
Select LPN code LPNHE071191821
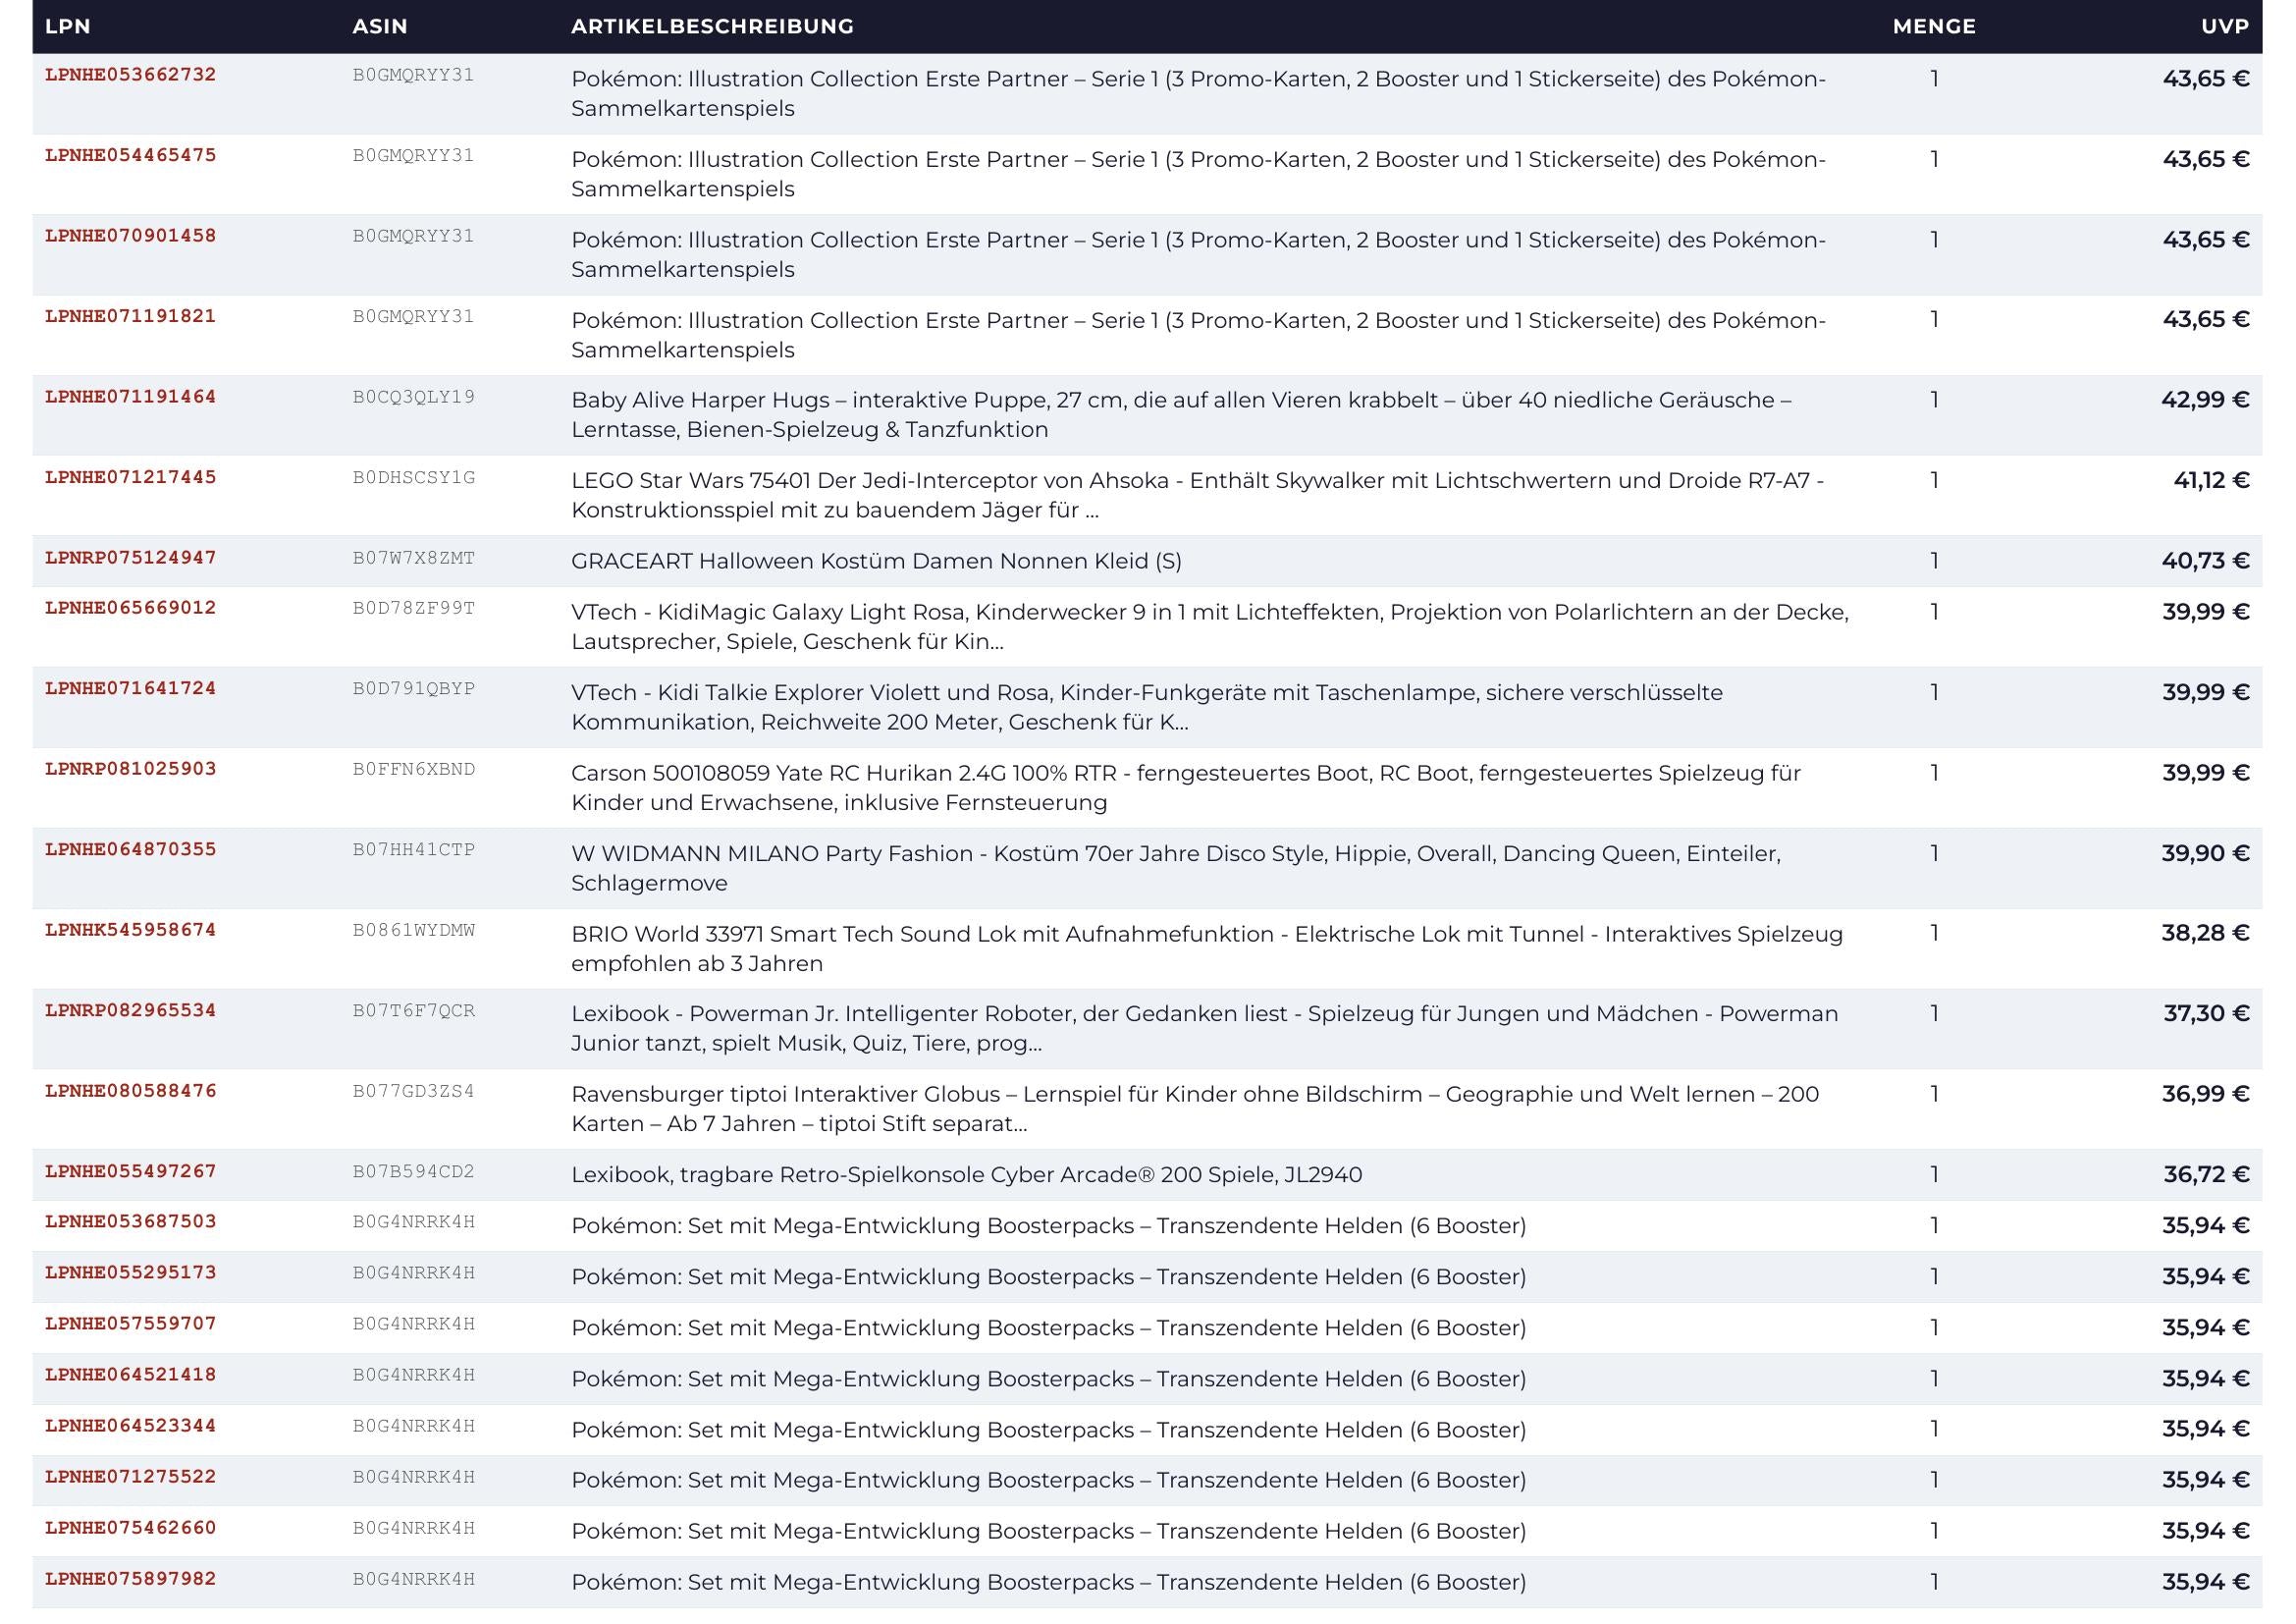[130, 316]
